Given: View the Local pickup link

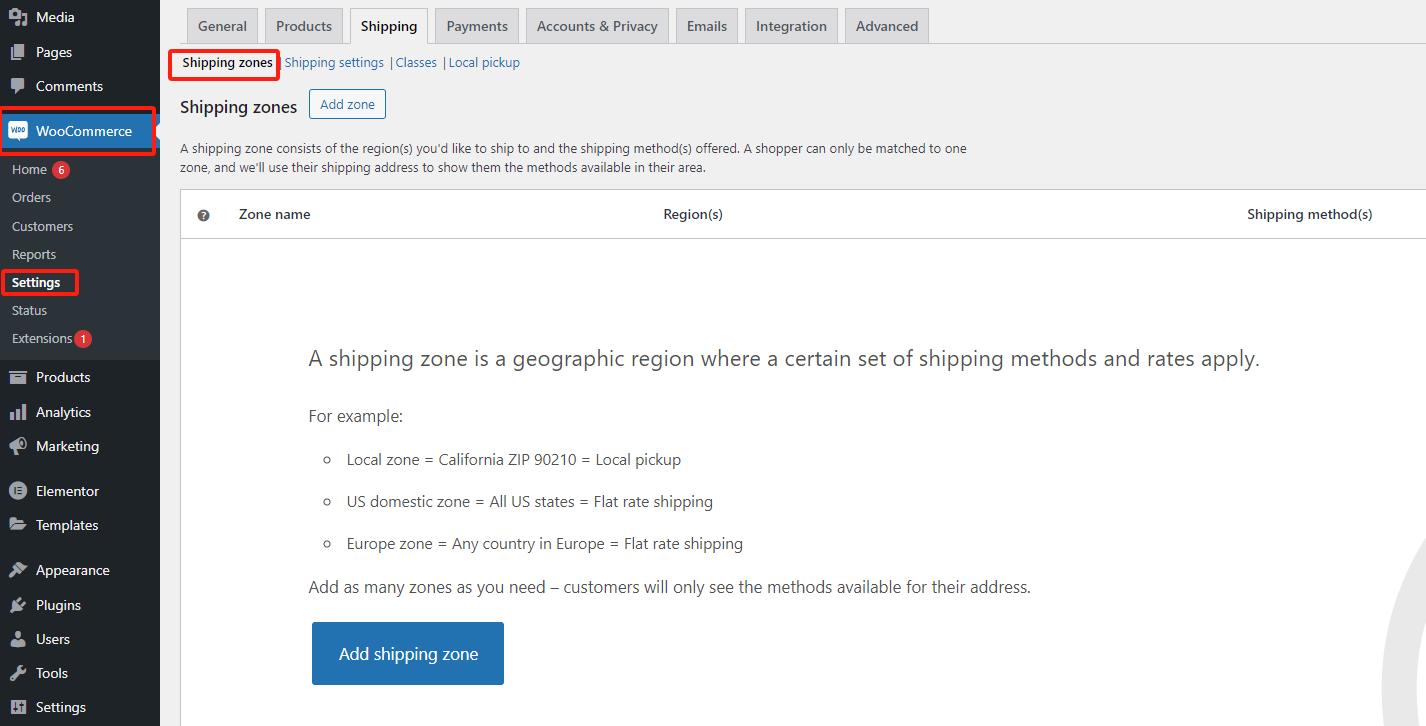Looking at the screenshot, I should (x=484, y=62).
